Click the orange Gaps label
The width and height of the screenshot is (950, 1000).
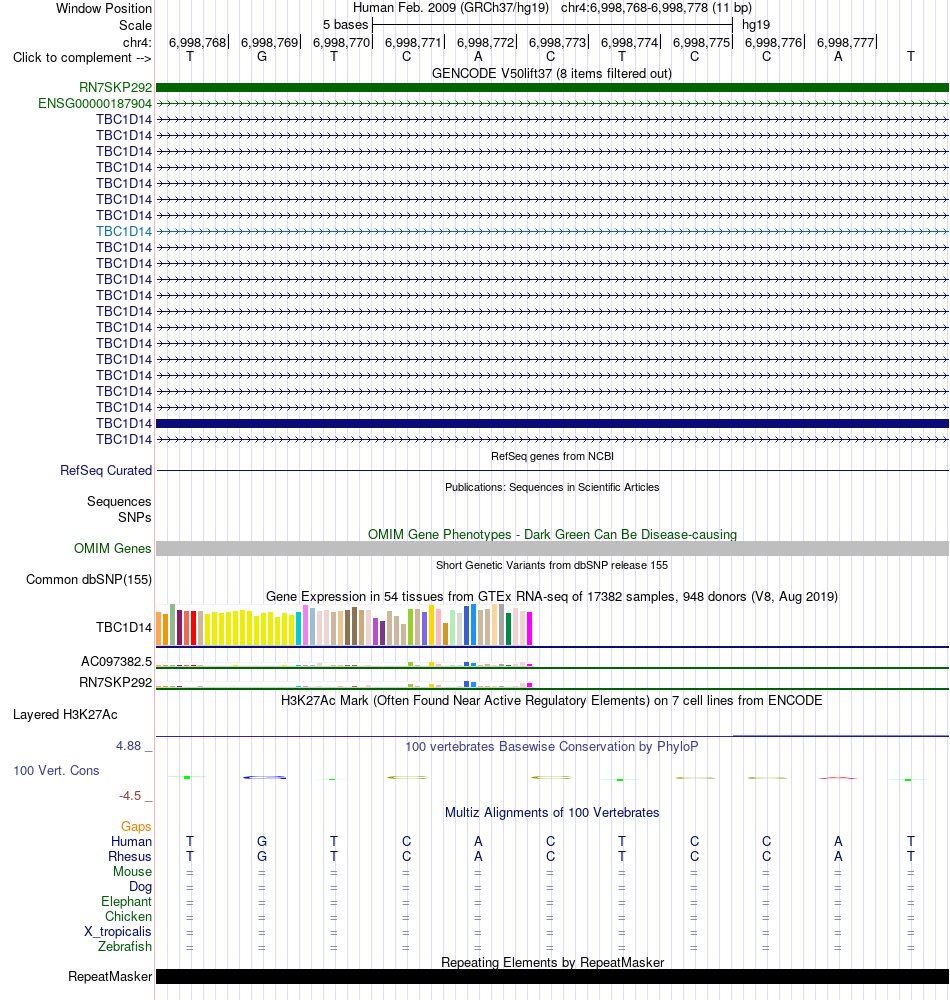(x=136, y=827)
